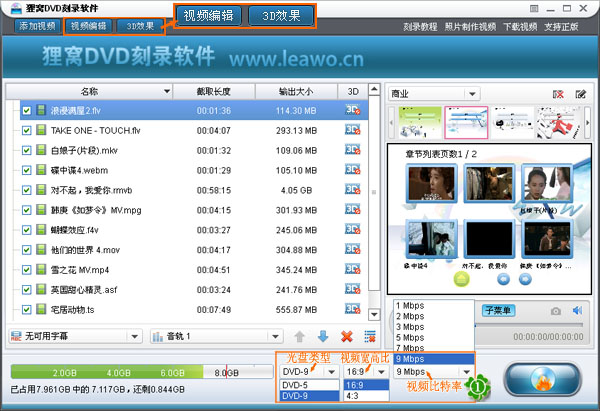Select DVD-5 in disc type list
The height and width of the screenshot is (411, 600).
click(x=310, y=385)
